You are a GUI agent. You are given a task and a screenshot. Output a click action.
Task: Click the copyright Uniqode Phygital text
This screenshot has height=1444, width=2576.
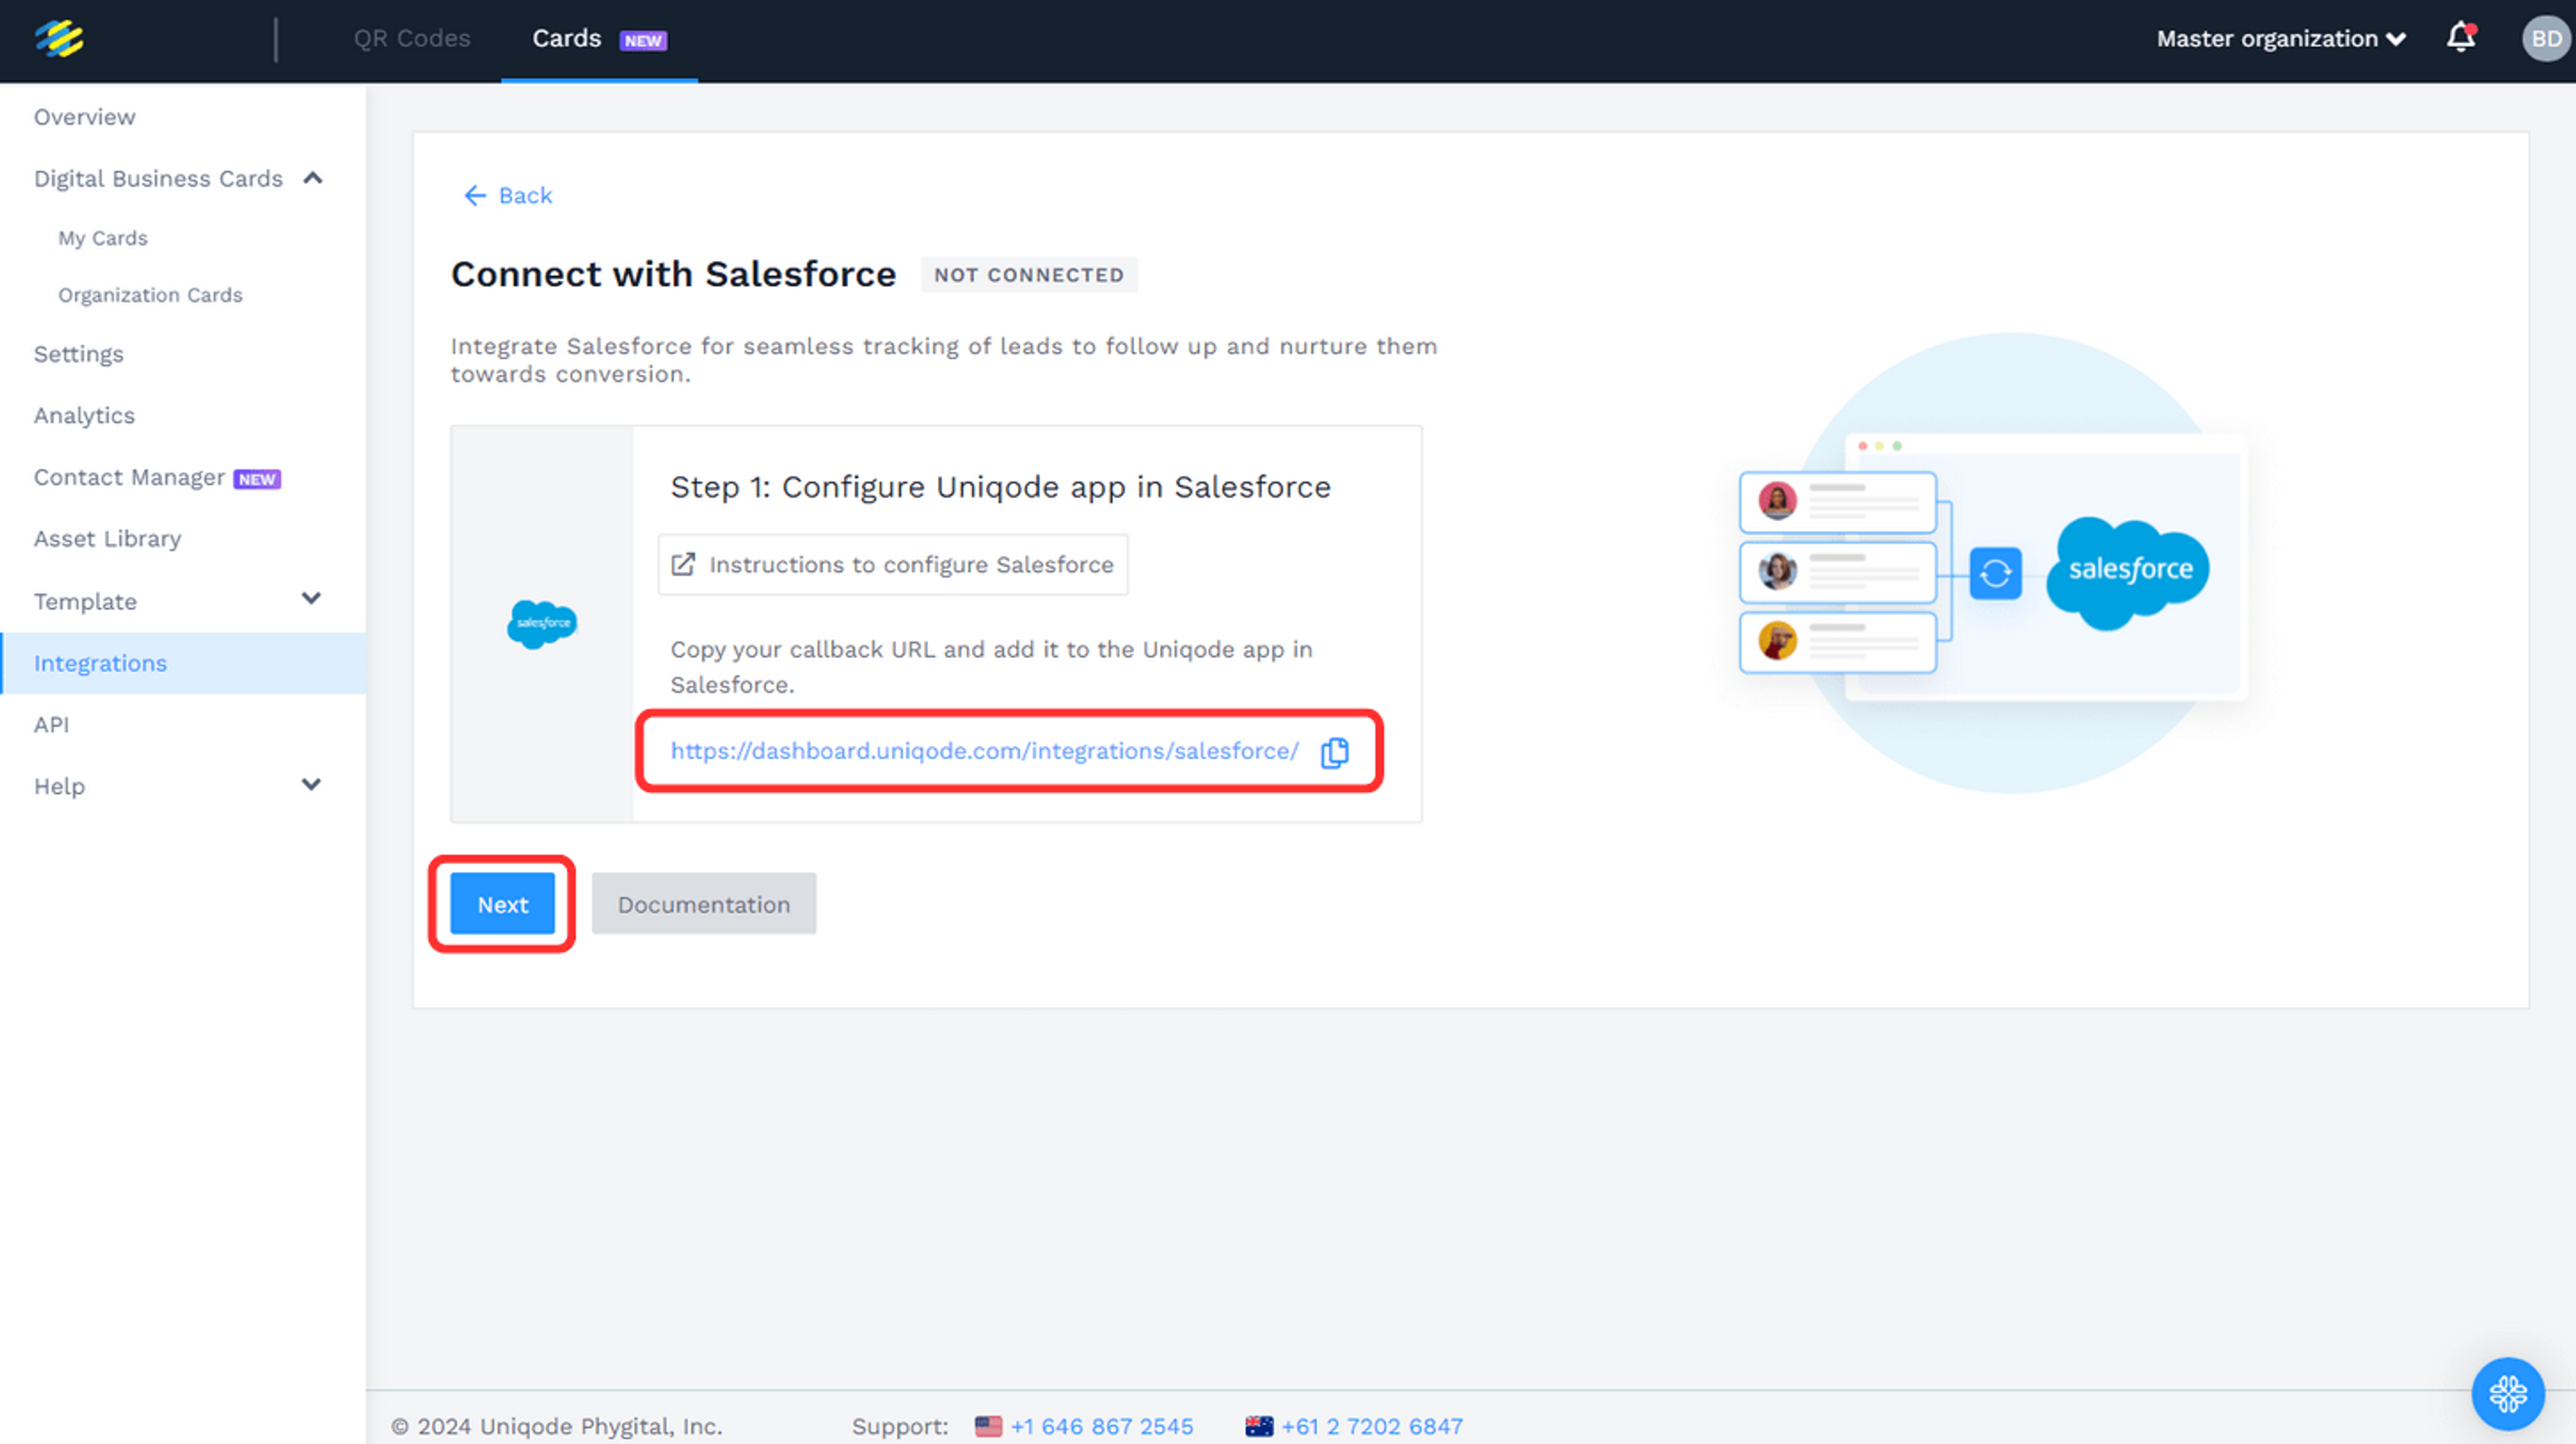pyautogui.click(x=557, y=1426)
